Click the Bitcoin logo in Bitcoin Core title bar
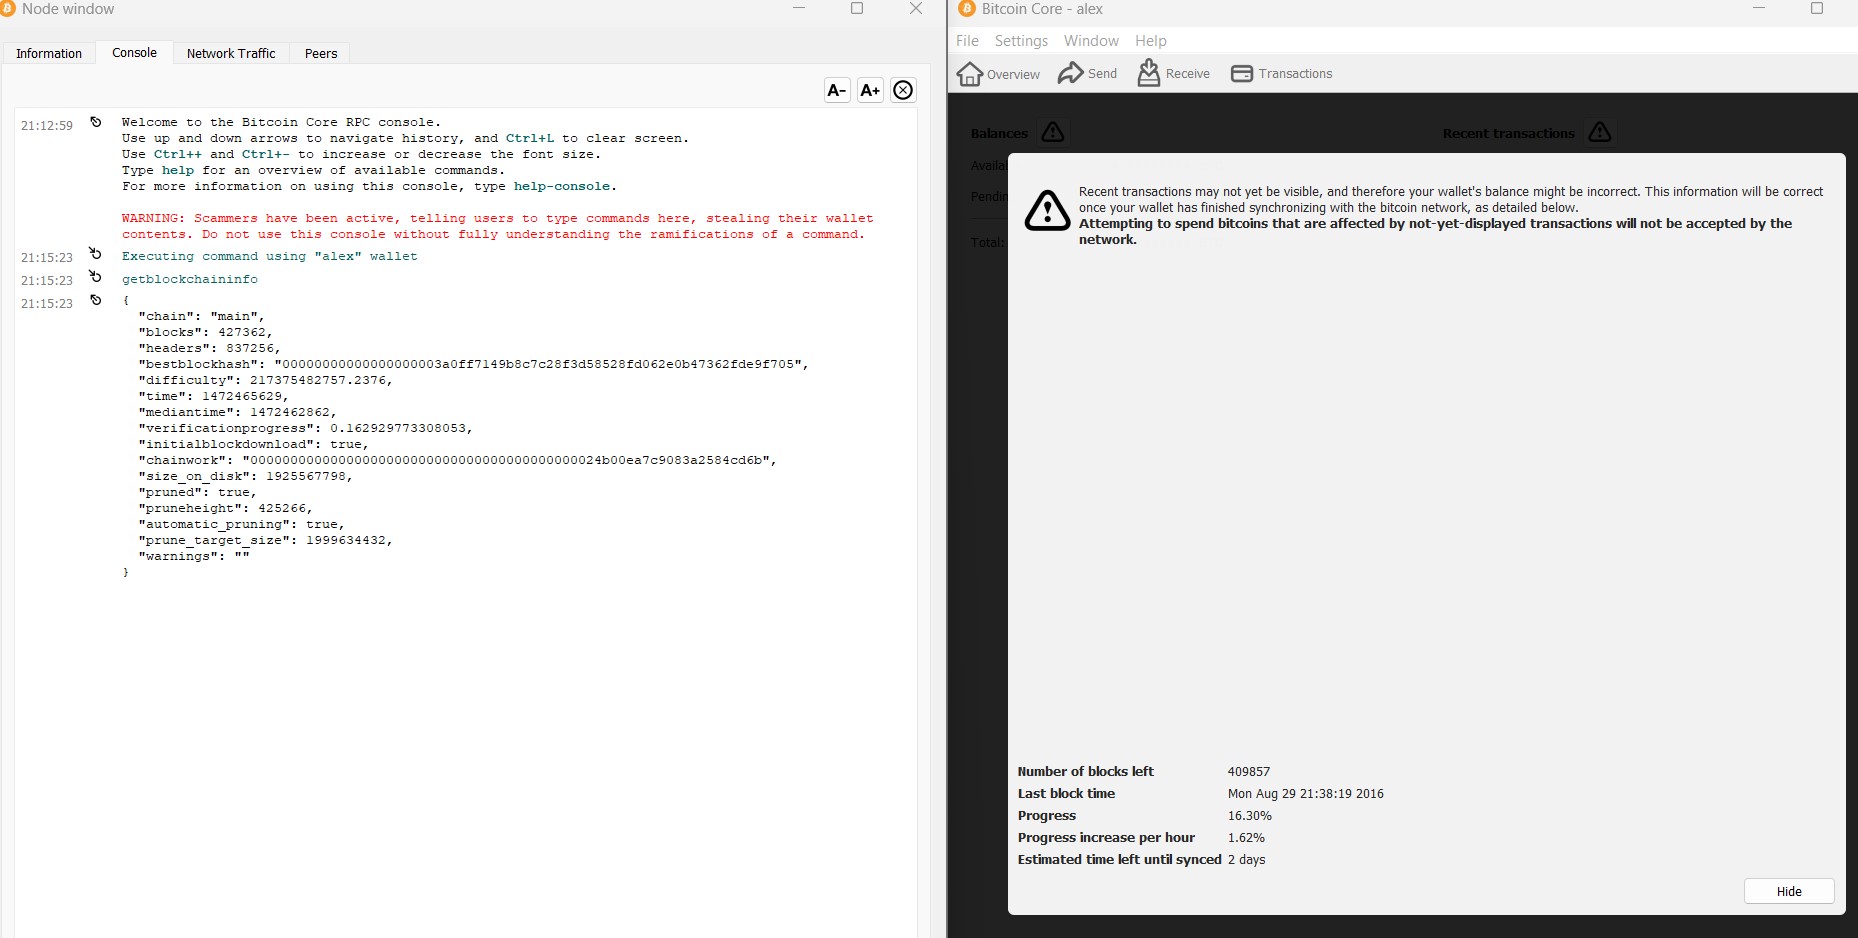 pos(967,9)
